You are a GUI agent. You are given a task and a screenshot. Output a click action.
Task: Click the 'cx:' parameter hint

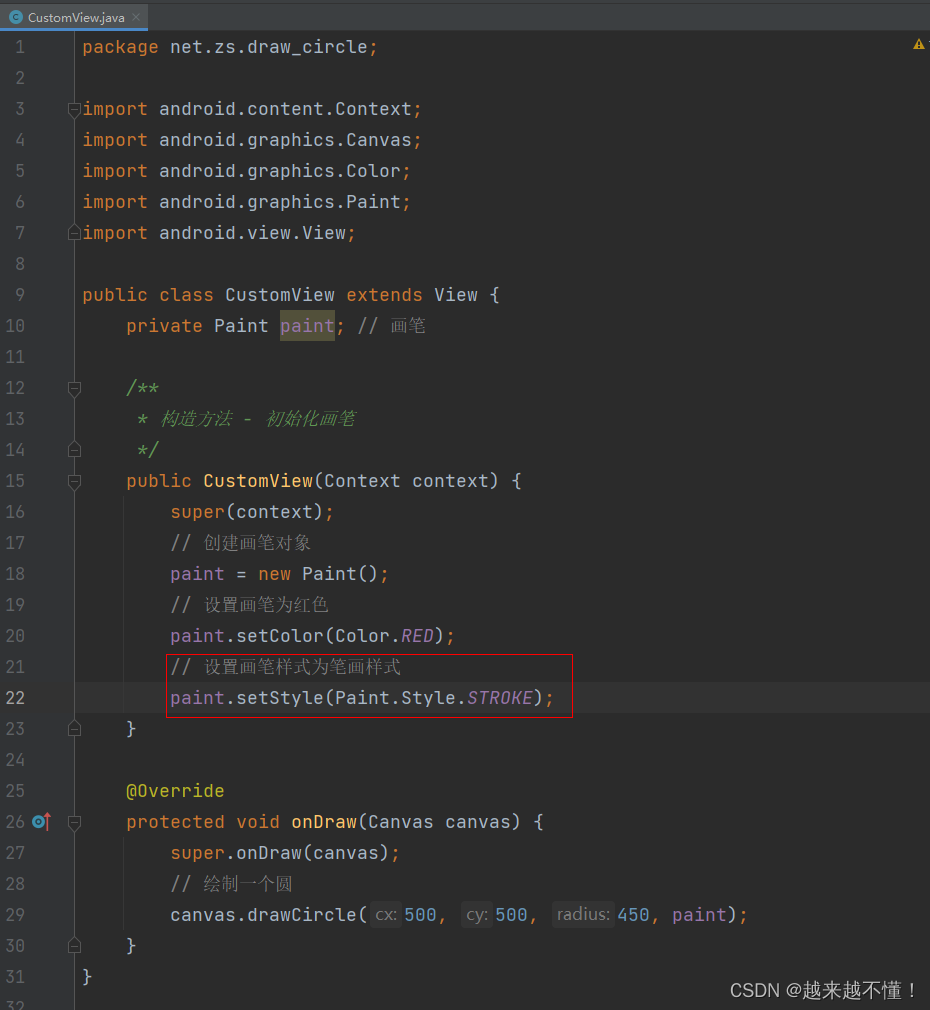pyautogui.click(x=386, y=915)
